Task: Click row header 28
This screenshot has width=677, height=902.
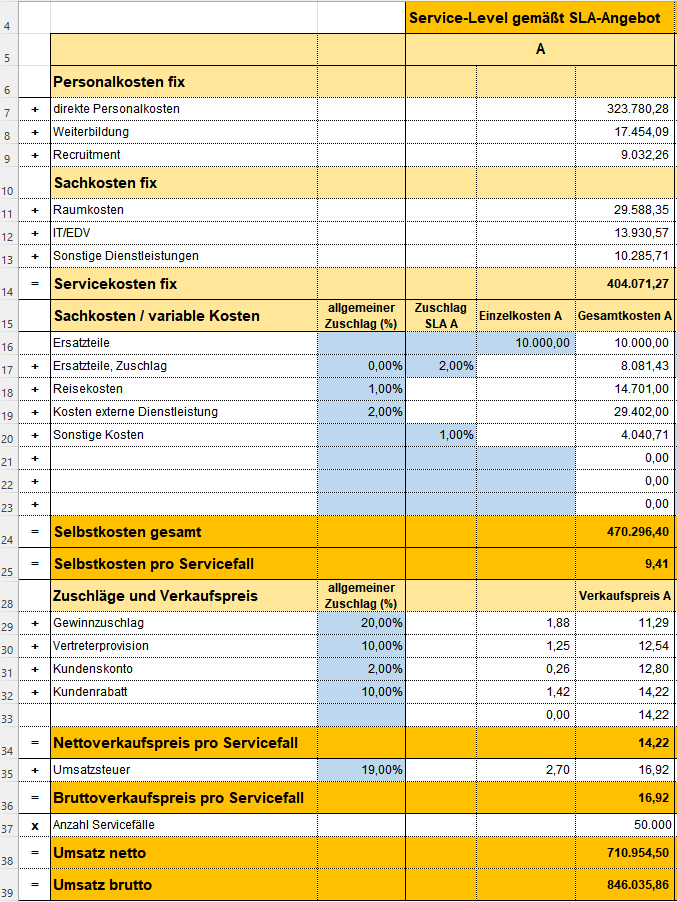Action: (9, 598)
